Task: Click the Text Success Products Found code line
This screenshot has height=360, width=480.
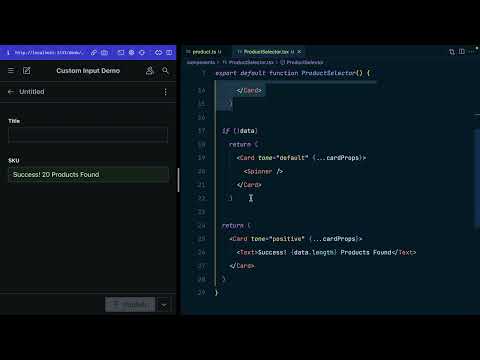Action: click(x=326, y=252)
